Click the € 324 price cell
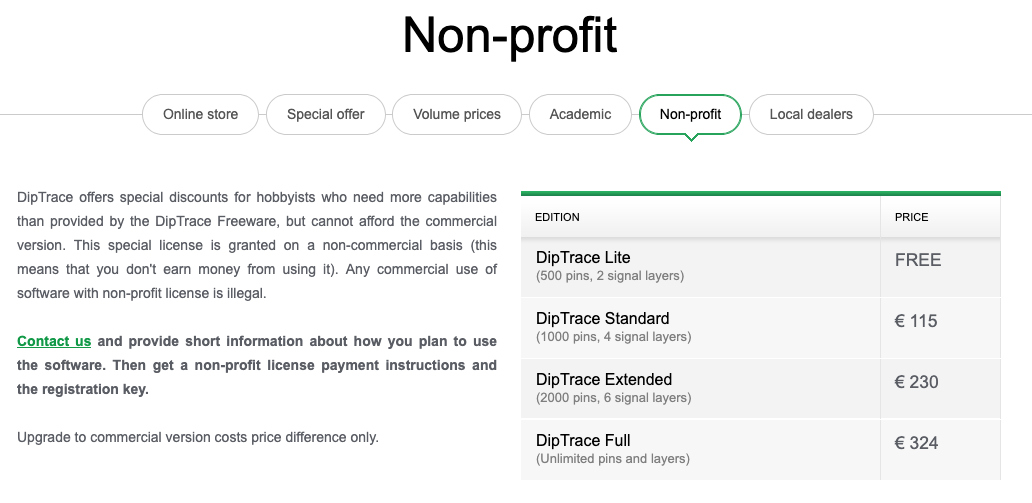Image resolution: width=1032 pixels, height=503 pixels. 917,443
